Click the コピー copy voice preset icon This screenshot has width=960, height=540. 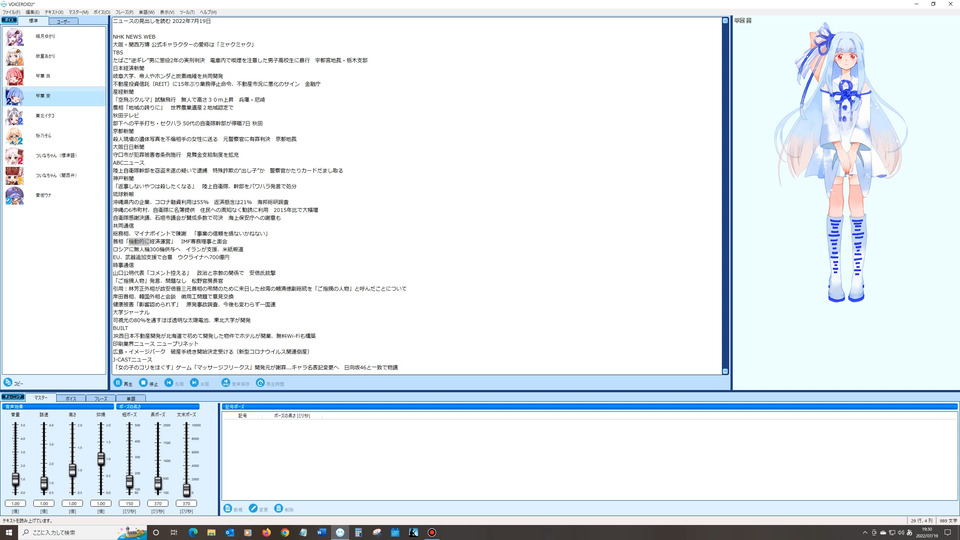click(8, 382)
